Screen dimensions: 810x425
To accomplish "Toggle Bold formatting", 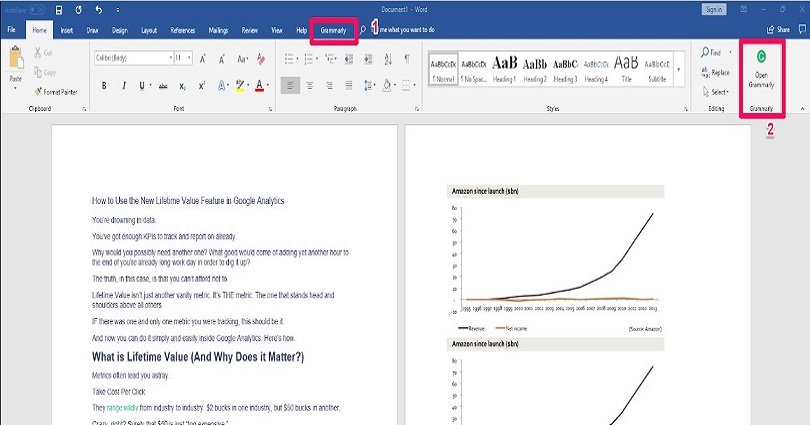I will (x=104, y=86).
